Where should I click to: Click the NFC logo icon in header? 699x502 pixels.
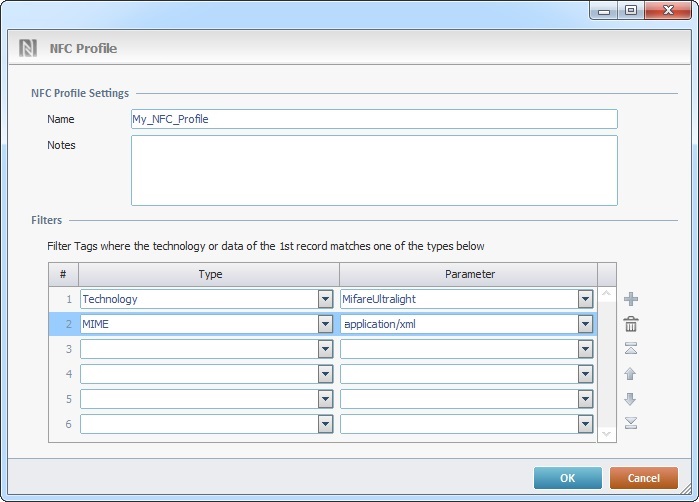coord(28,48)
